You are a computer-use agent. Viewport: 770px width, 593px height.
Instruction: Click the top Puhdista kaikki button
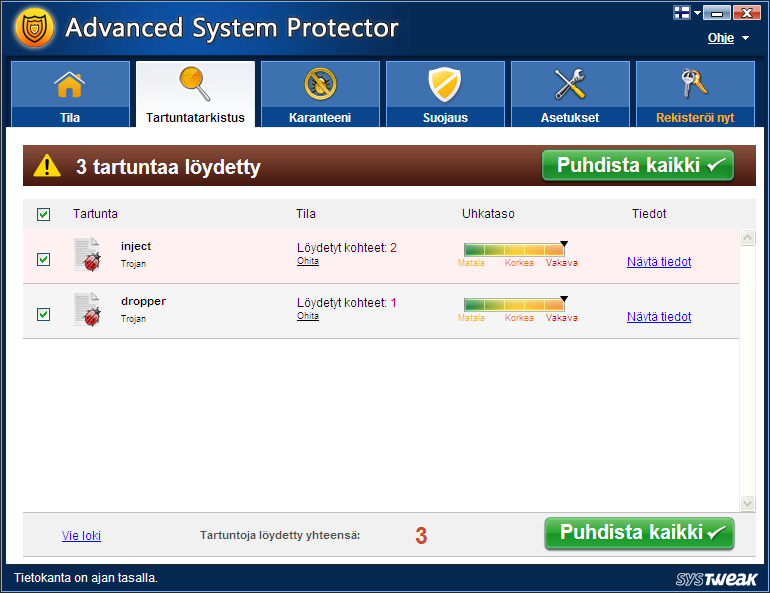(638, 165)
